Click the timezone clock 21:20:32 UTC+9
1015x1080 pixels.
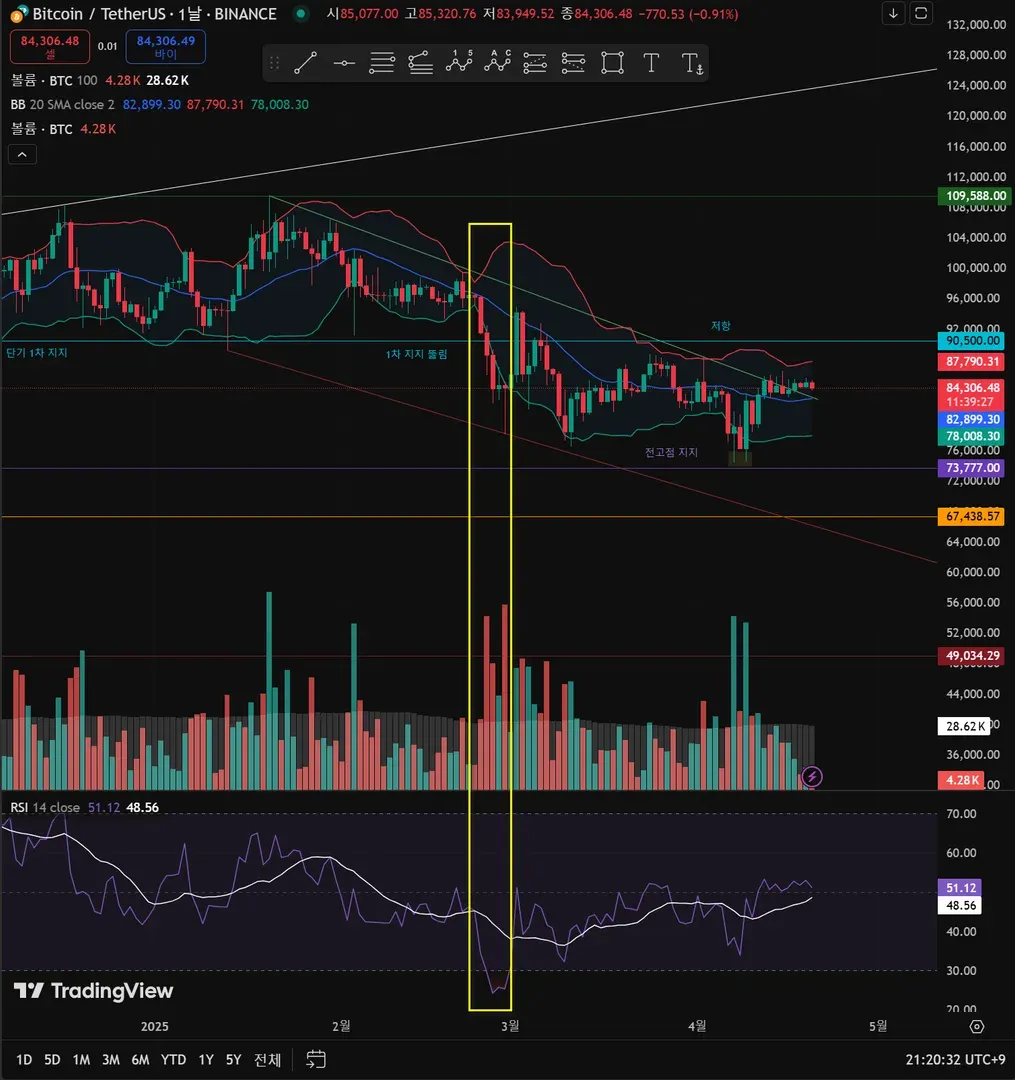[x=955, y=1059]
